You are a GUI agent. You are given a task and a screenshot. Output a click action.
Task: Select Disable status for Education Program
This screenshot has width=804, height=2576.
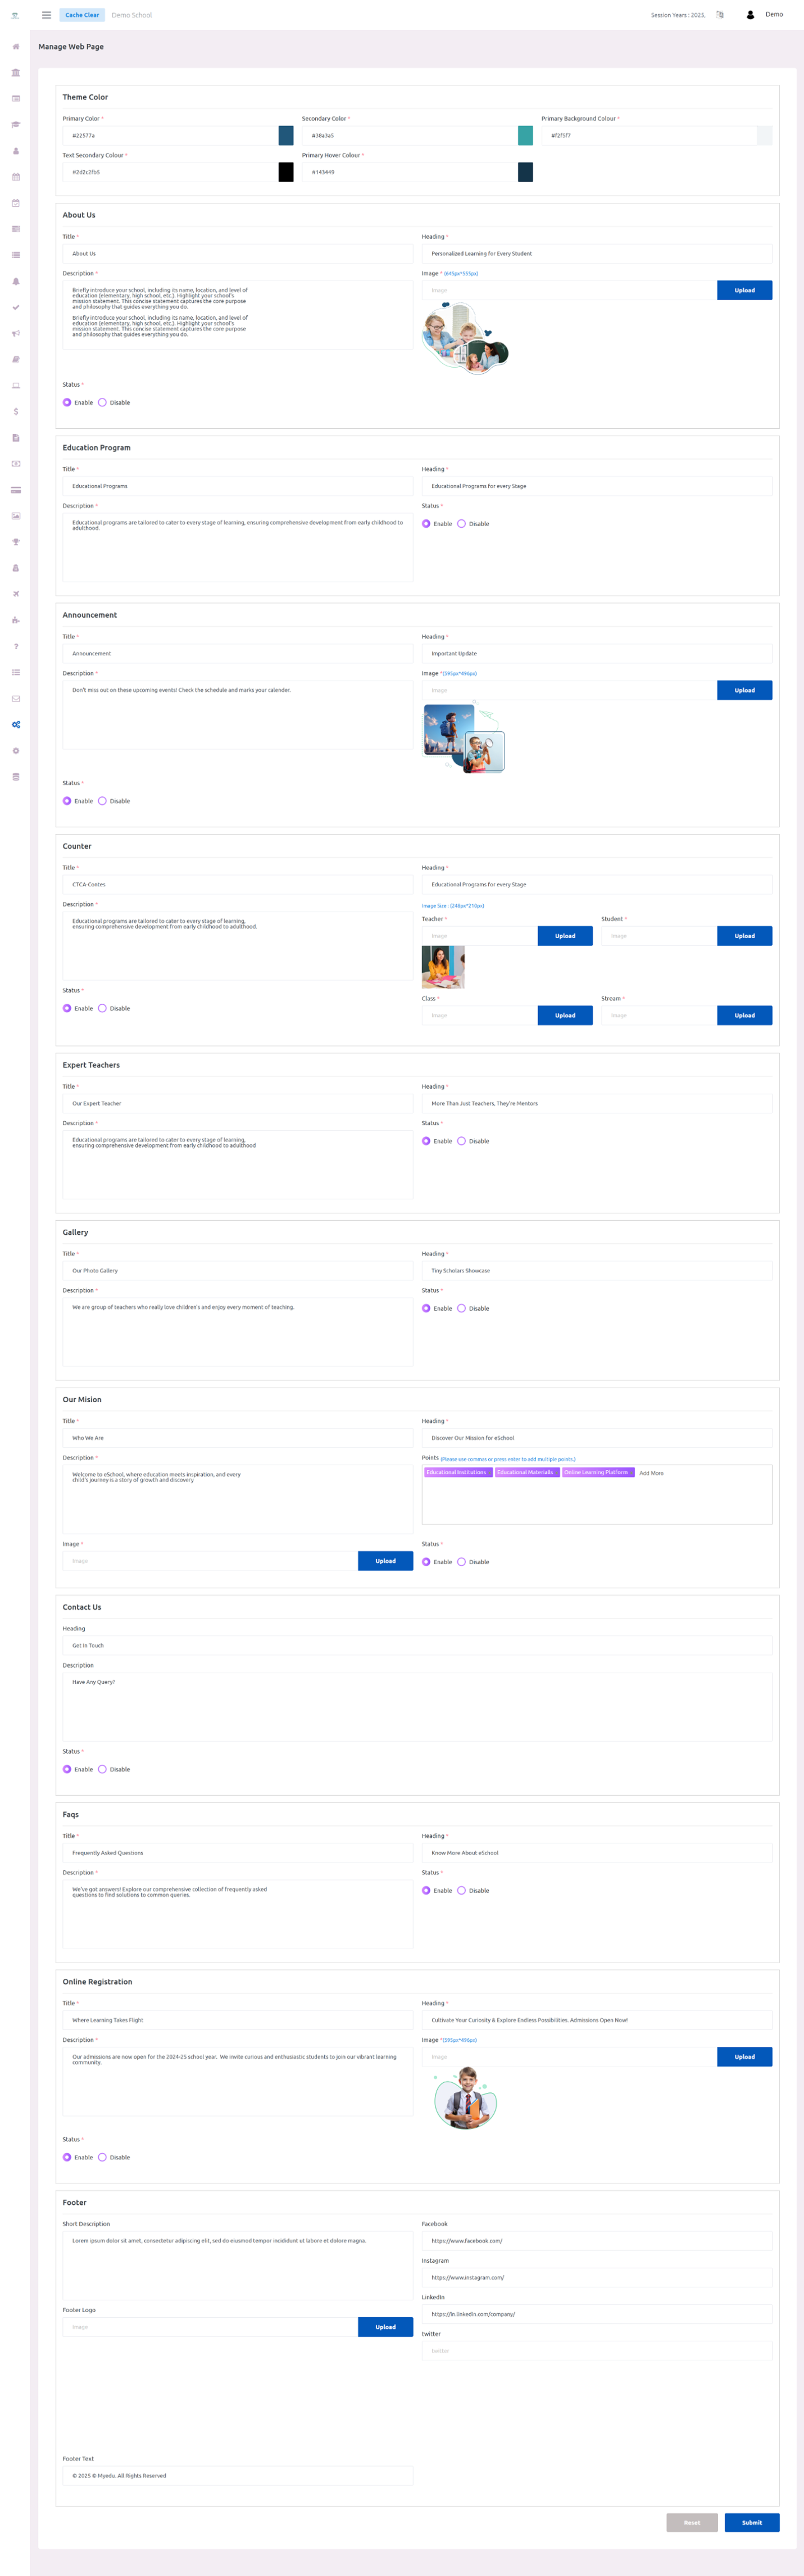[461, 524]
